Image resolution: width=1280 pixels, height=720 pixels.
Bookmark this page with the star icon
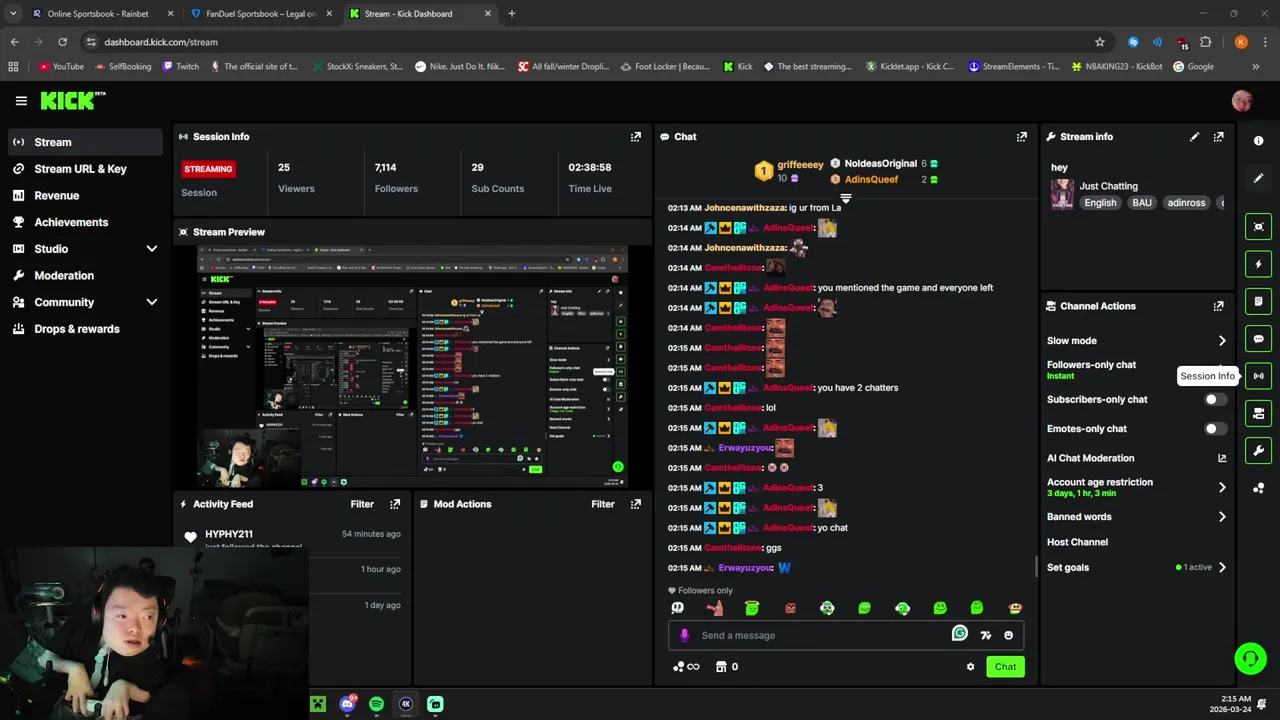(1100, 42)
